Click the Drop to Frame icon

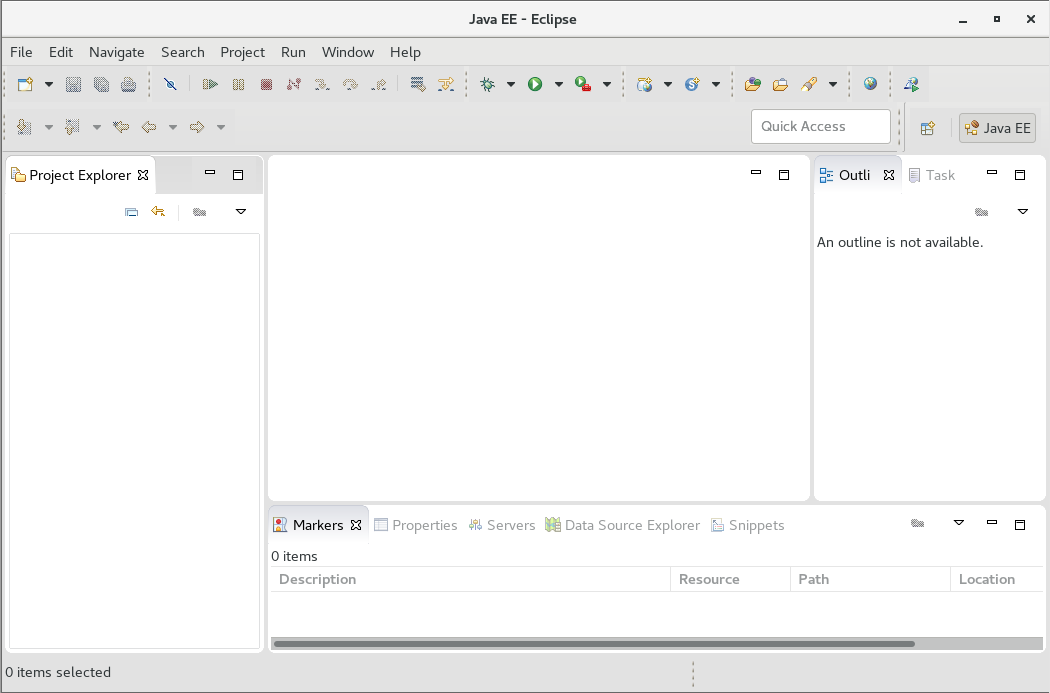coord(418,84)
